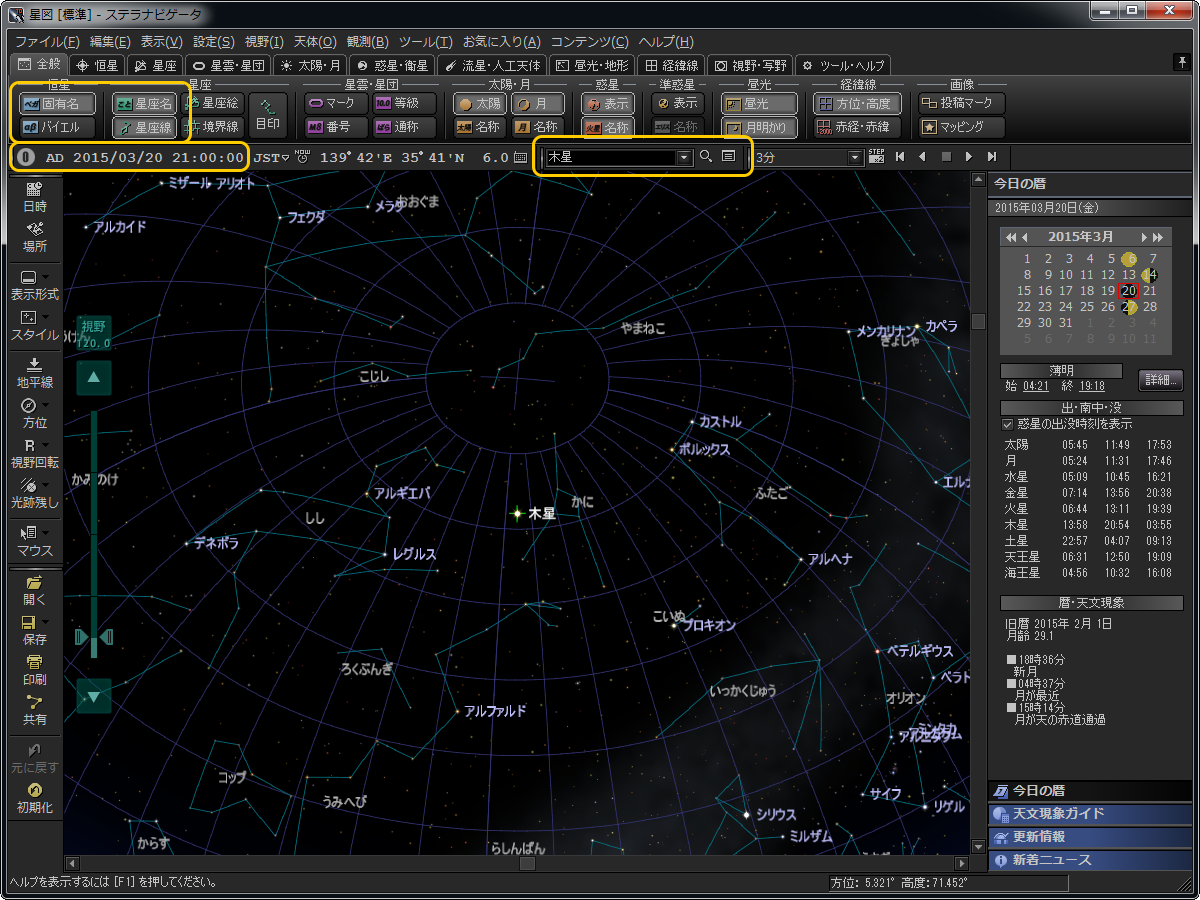Click the magnitude keypad icon next to 6.0

coord(521,157)
